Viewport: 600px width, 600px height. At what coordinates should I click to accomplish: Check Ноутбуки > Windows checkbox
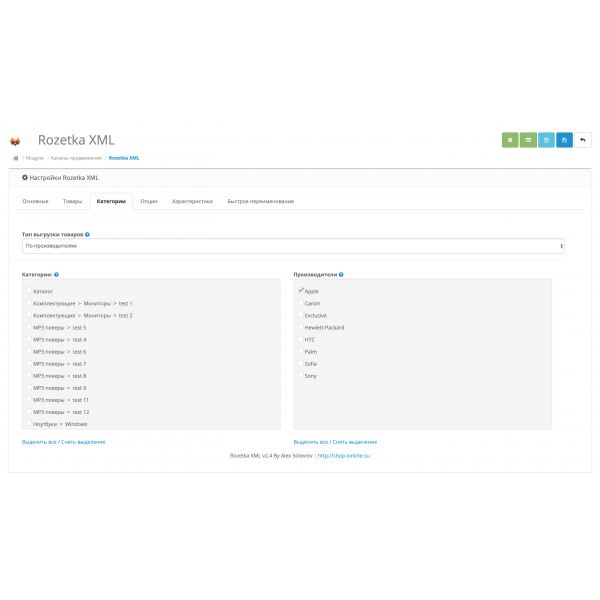pyautogui.click(x=29, y=424)
